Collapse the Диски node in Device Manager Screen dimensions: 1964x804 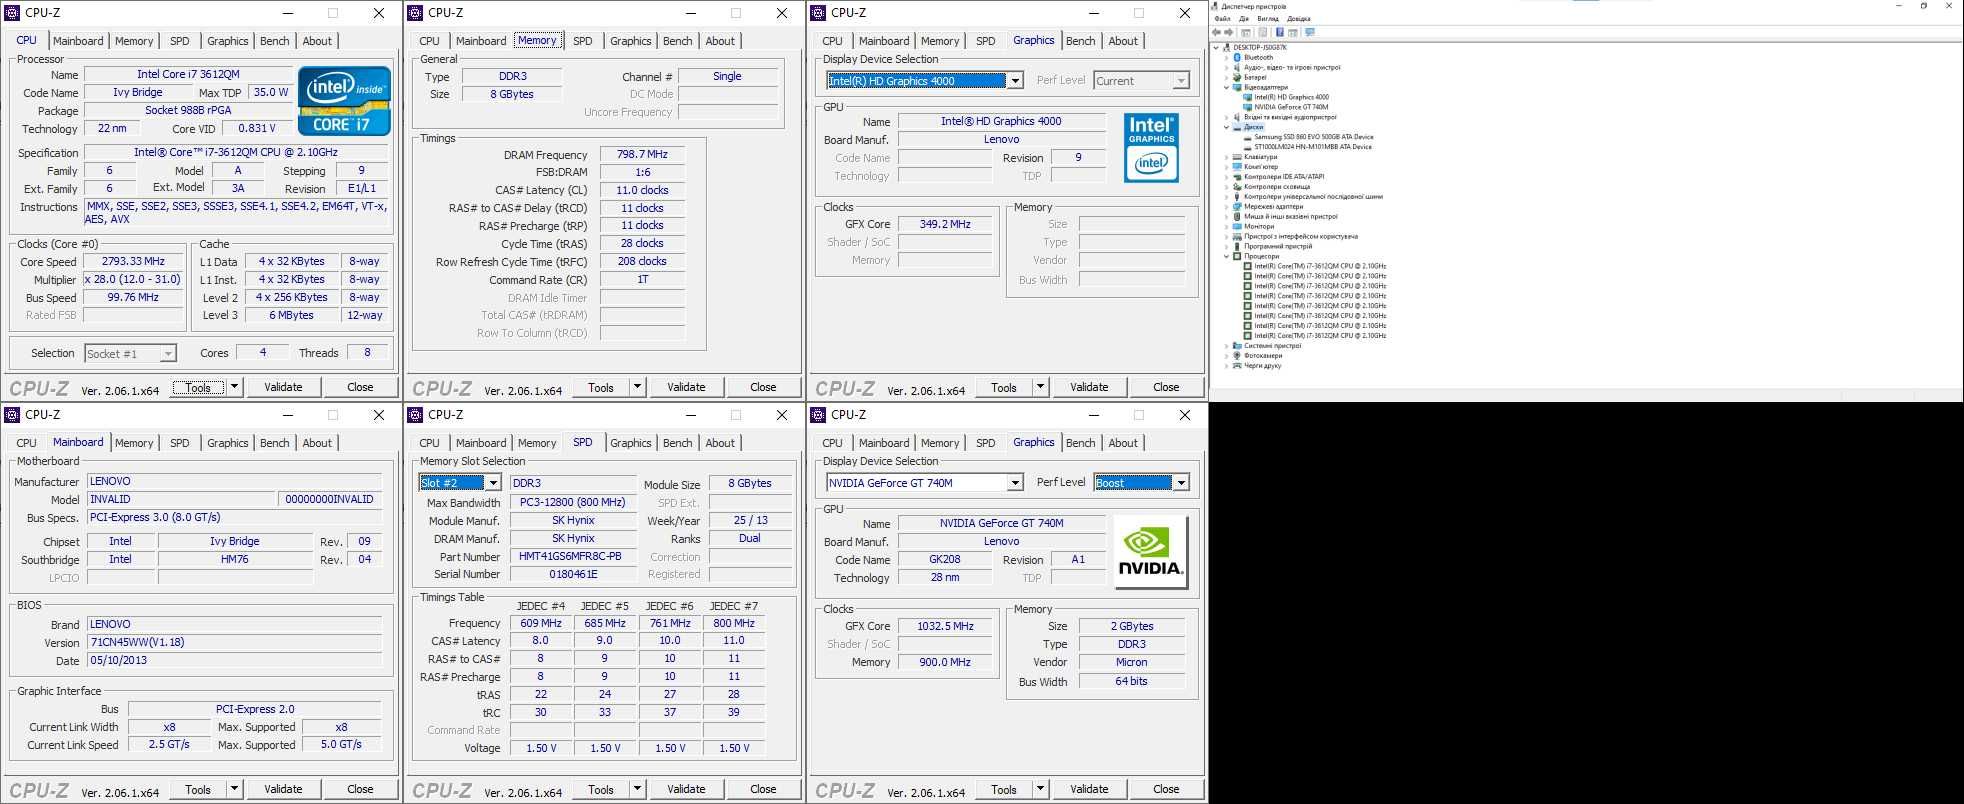pos(1226,127)
